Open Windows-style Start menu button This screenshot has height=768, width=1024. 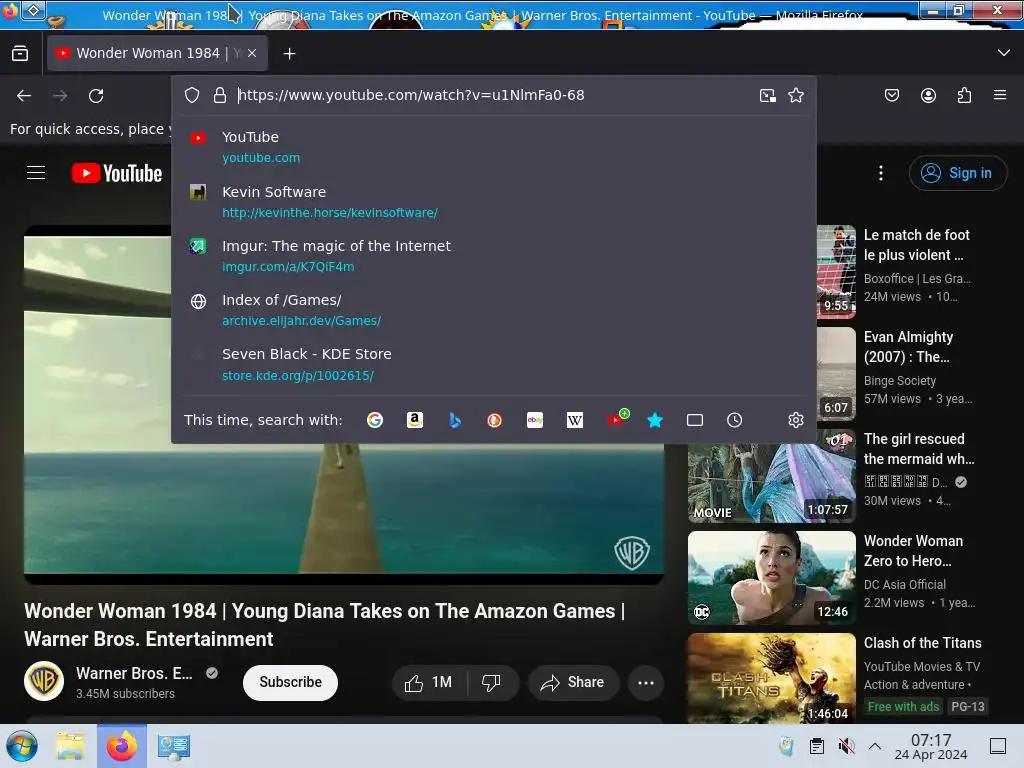pos(22,746)
